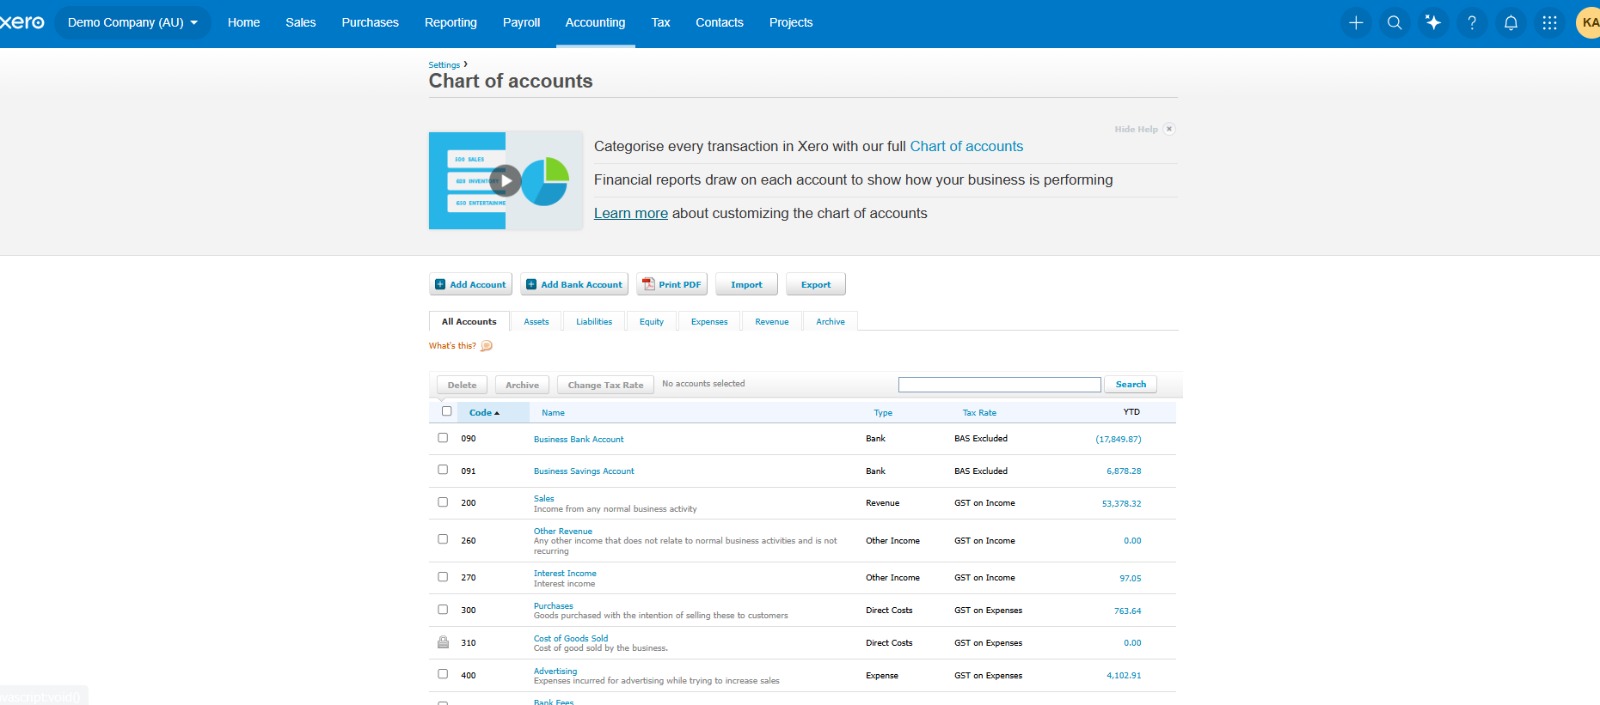Open the app launcher grid icon
Screen dimensions: 1600x705
[1550, 22]
